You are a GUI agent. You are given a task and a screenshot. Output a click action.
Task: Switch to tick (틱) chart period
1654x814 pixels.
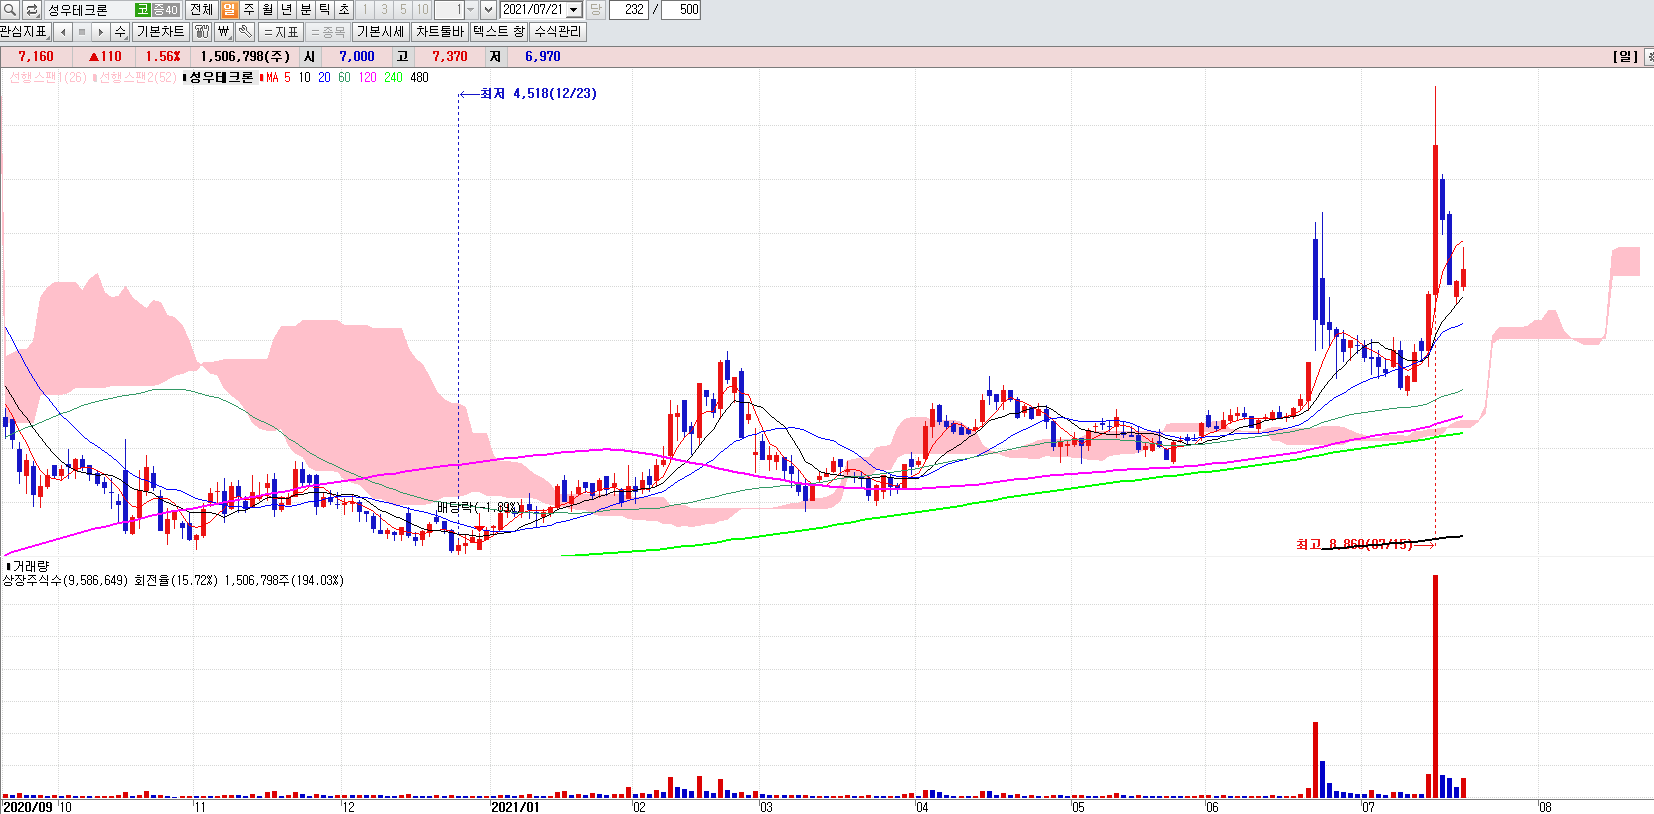325,10
